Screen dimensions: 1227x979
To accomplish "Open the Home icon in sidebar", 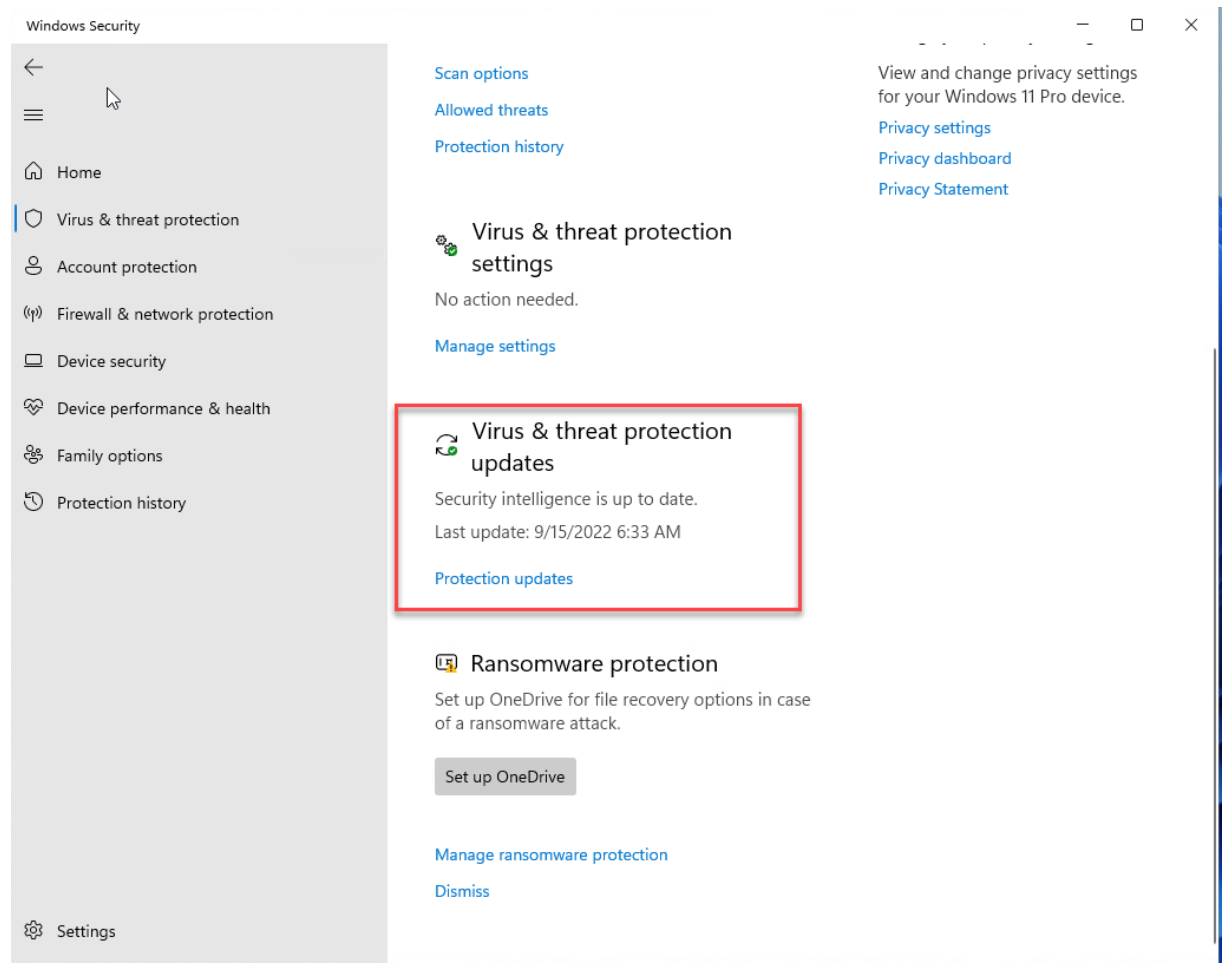I will (34, 172).
